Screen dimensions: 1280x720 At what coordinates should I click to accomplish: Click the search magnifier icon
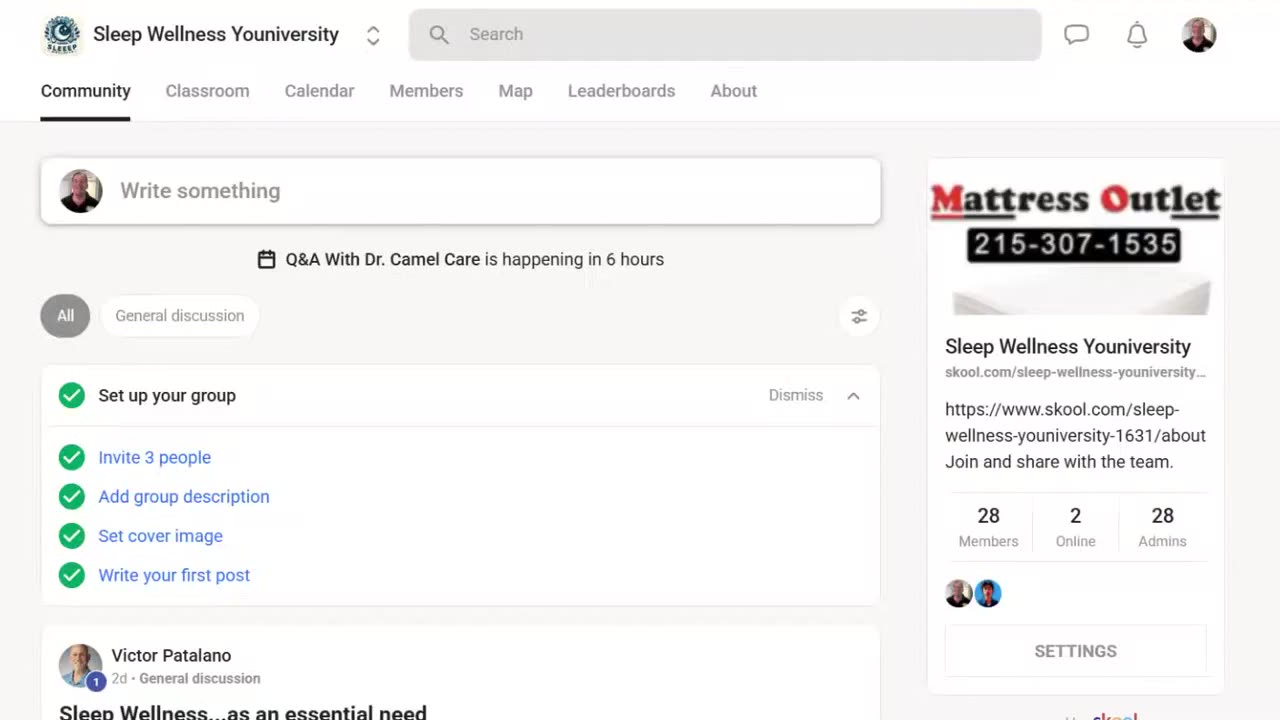pyautogui.click(x=439, y=35)
